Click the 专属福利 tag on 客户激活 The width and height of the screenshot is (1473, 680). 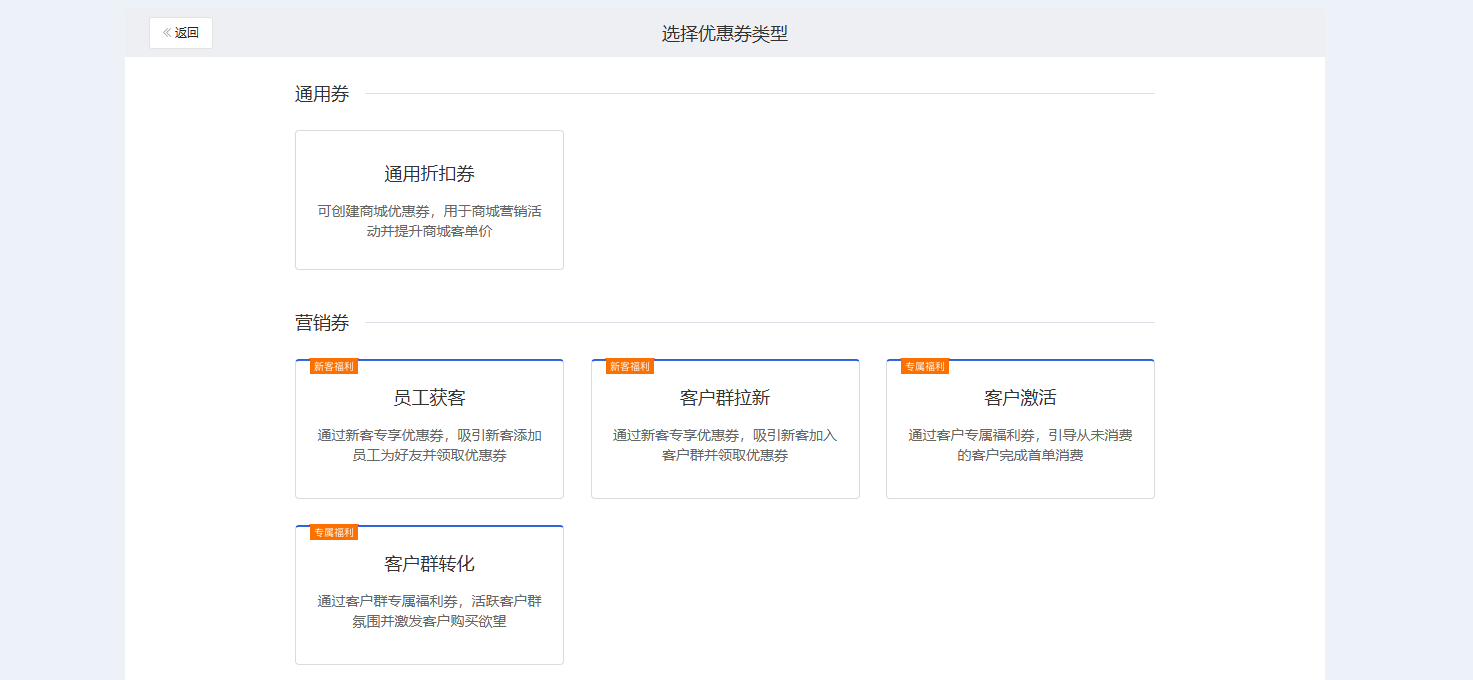pos(925,367)
